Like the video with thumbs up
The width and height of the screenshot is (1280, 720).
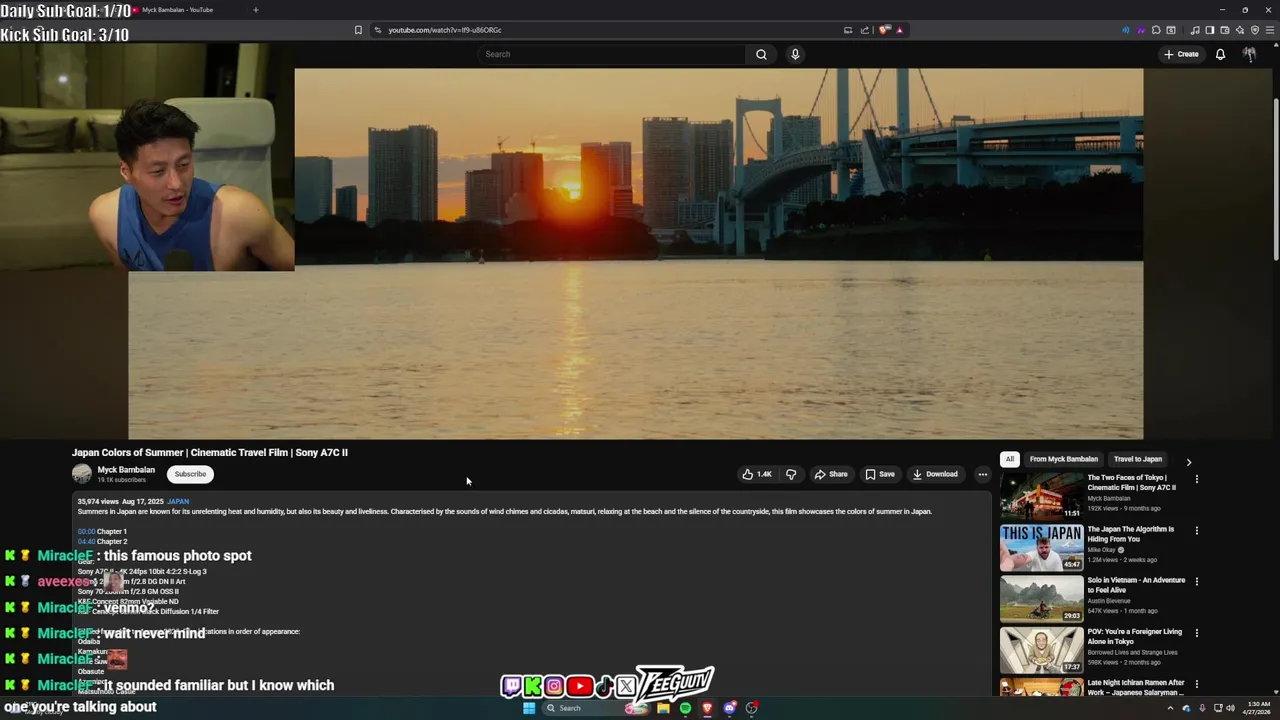(x=757, y=474)
